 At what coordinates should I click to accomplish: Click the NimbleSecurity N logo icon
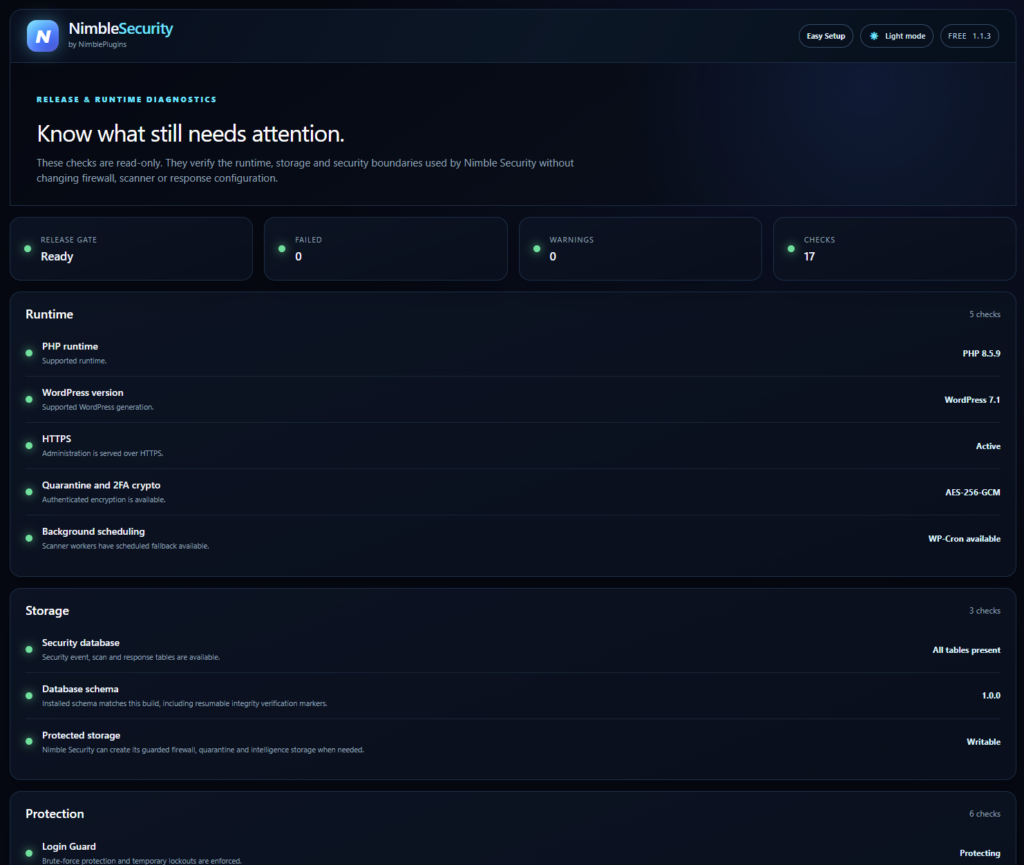tap(42, 36)
